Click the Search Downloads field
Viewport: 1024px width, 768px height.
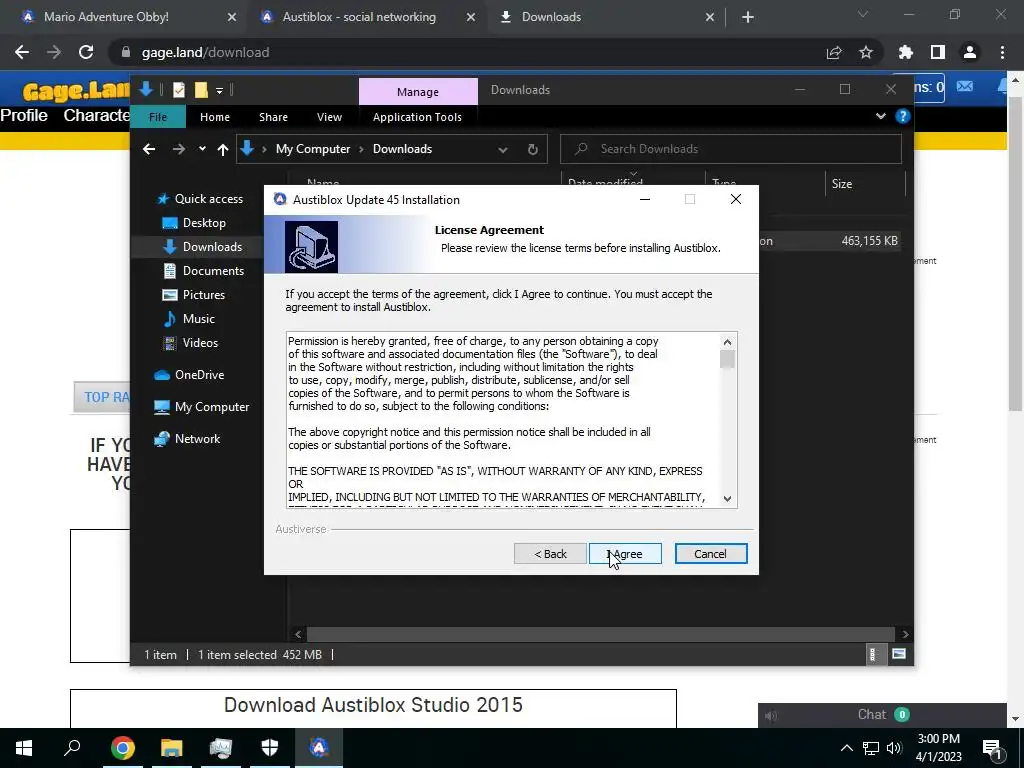[x=731, y=149]
